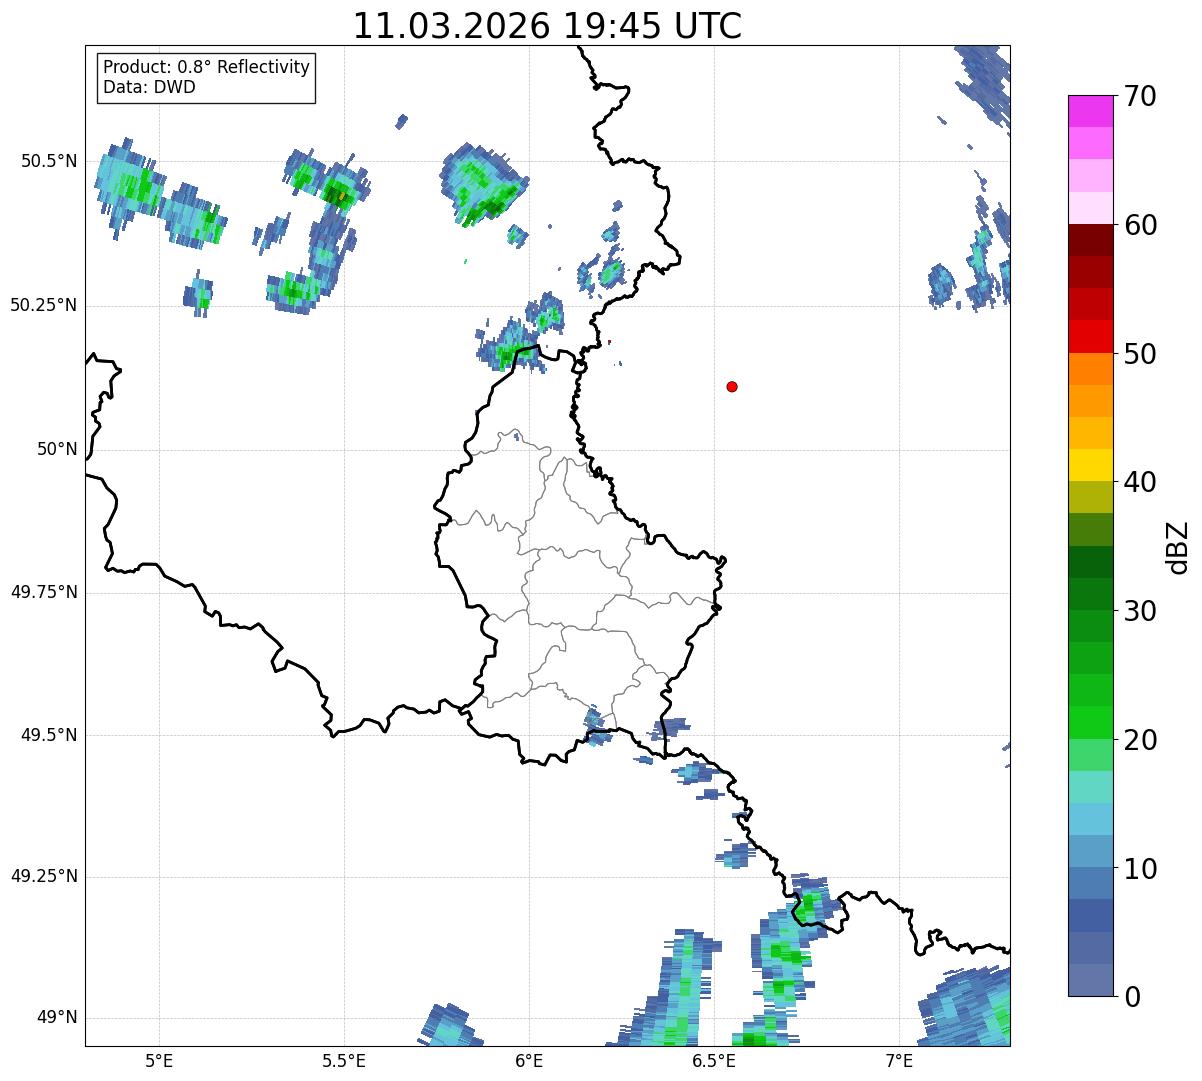
Task: Click the colorbar tick value 0
Action: [1132, 996]
